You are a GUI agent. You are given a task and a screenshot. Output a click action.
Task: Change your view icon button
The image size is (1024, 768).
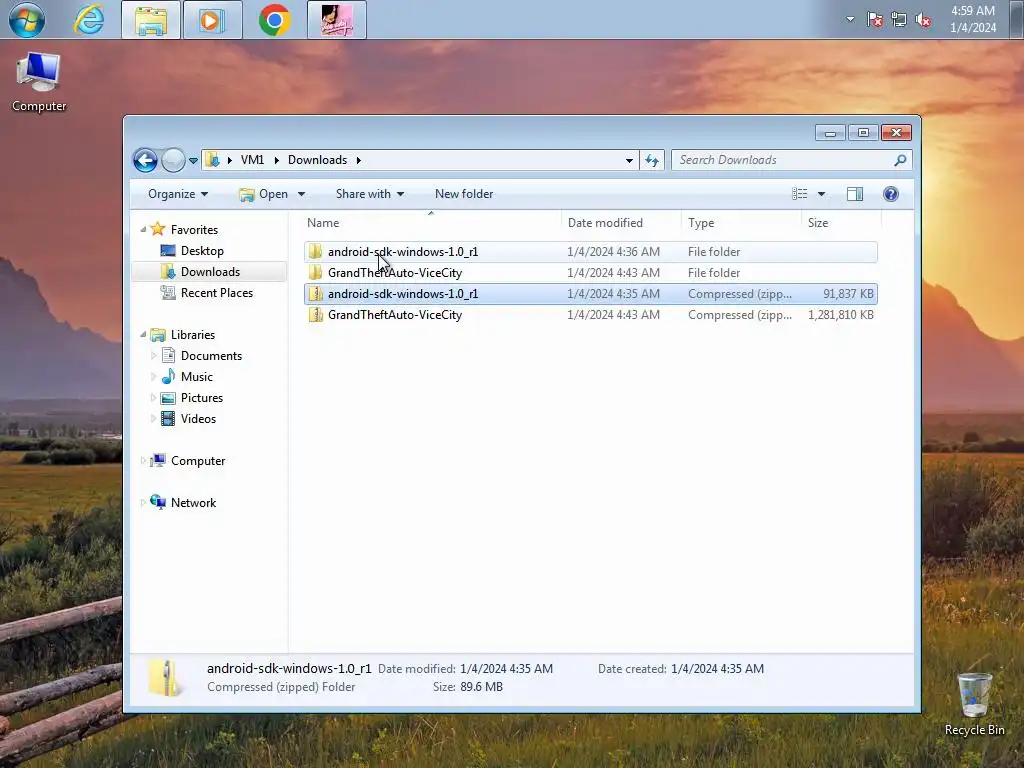click(x=799, y=194)
